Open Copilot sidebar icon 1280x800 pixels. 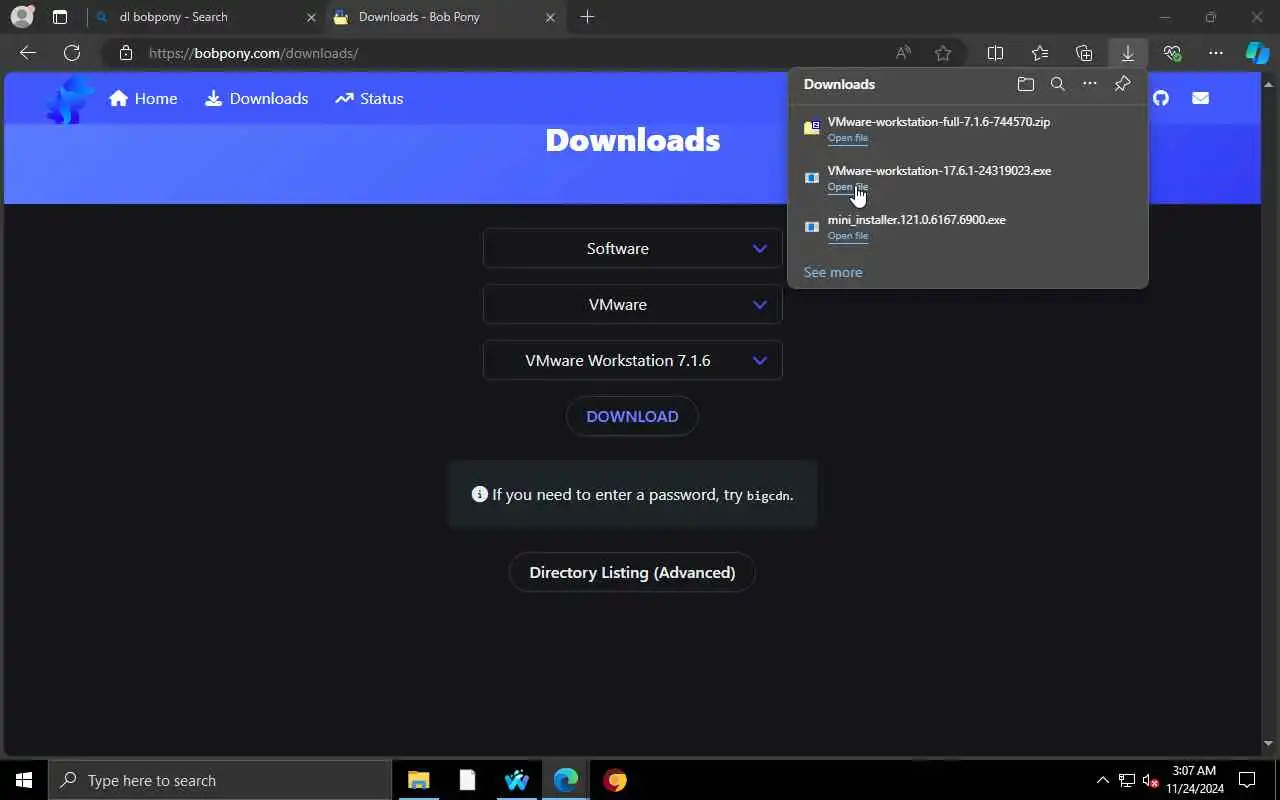1257,53
